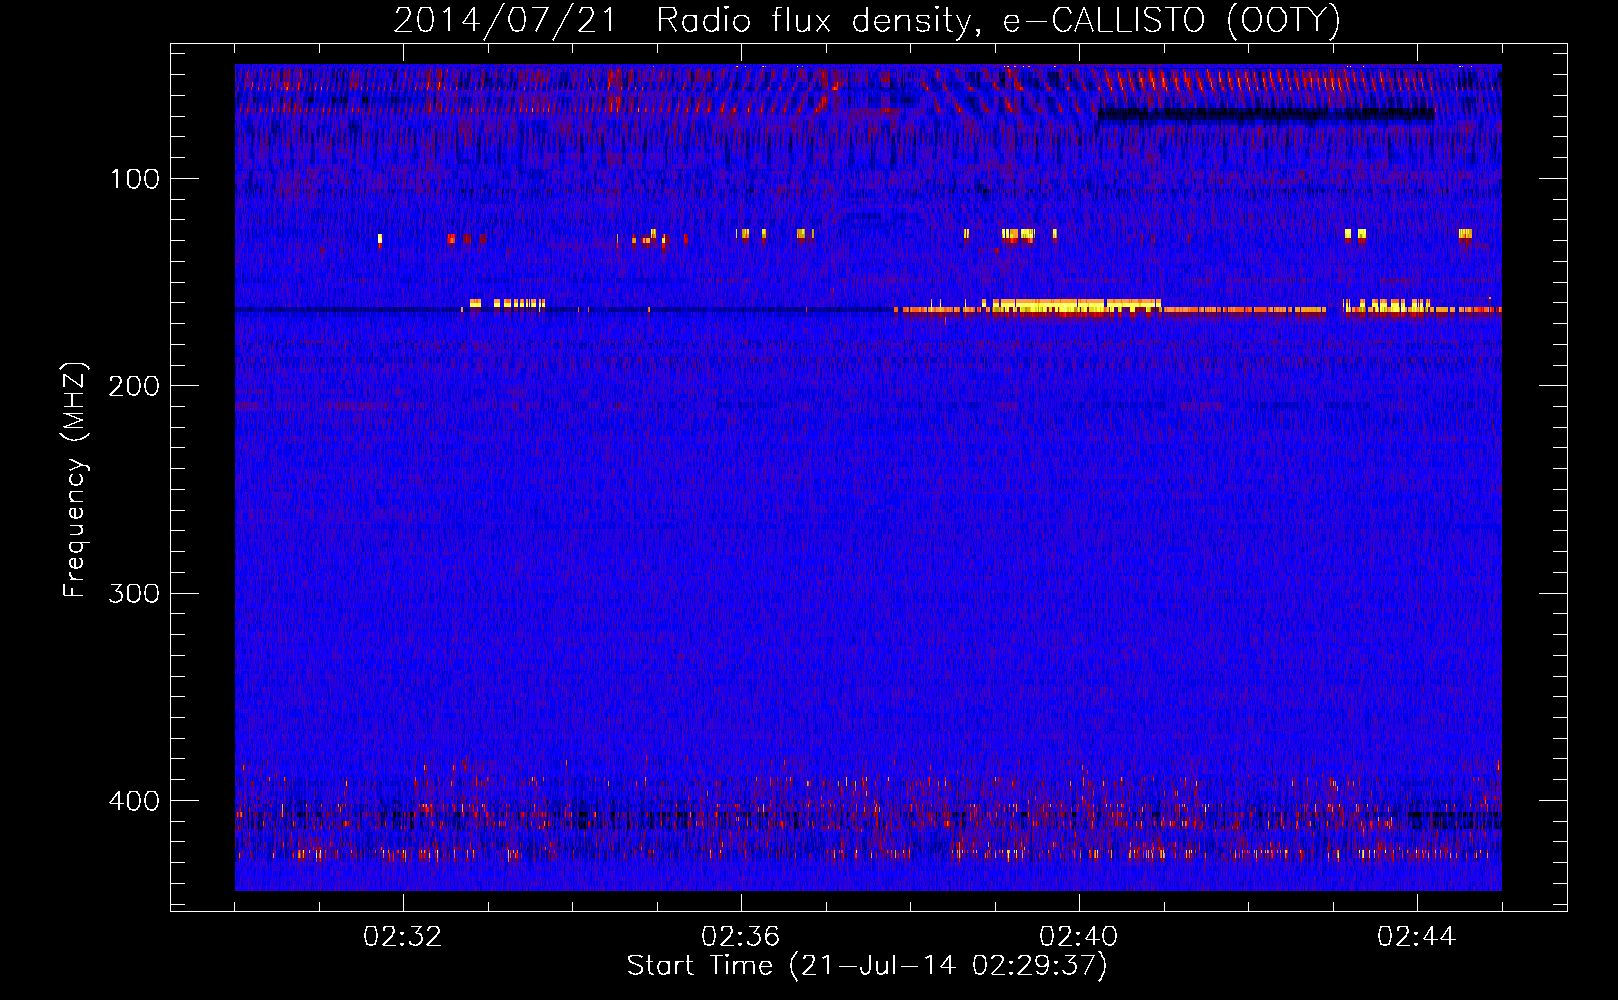
Task: Click the time tick label '02:32'
Action: 403,937
